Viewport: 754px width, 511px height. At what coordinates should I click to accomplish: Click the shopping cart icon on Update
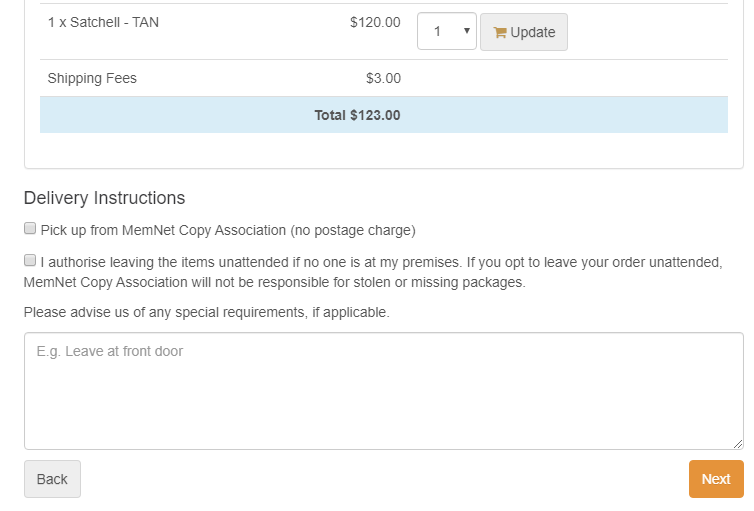point(500,32)
